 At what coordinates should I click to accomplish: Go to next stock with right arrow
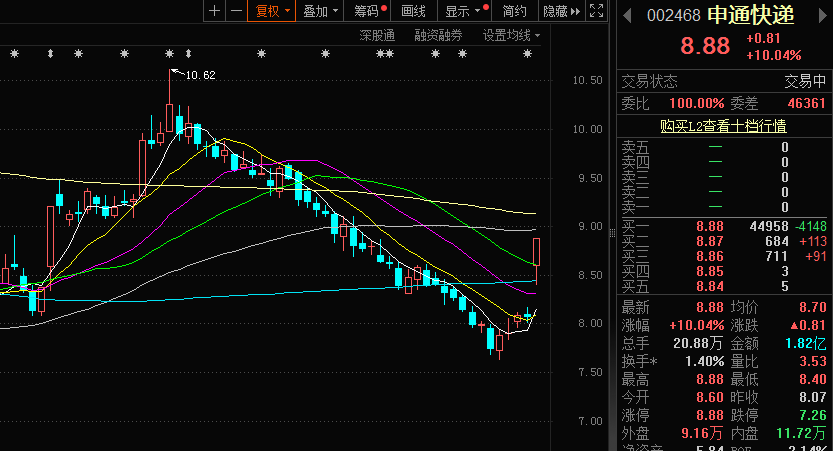point(822,15)
